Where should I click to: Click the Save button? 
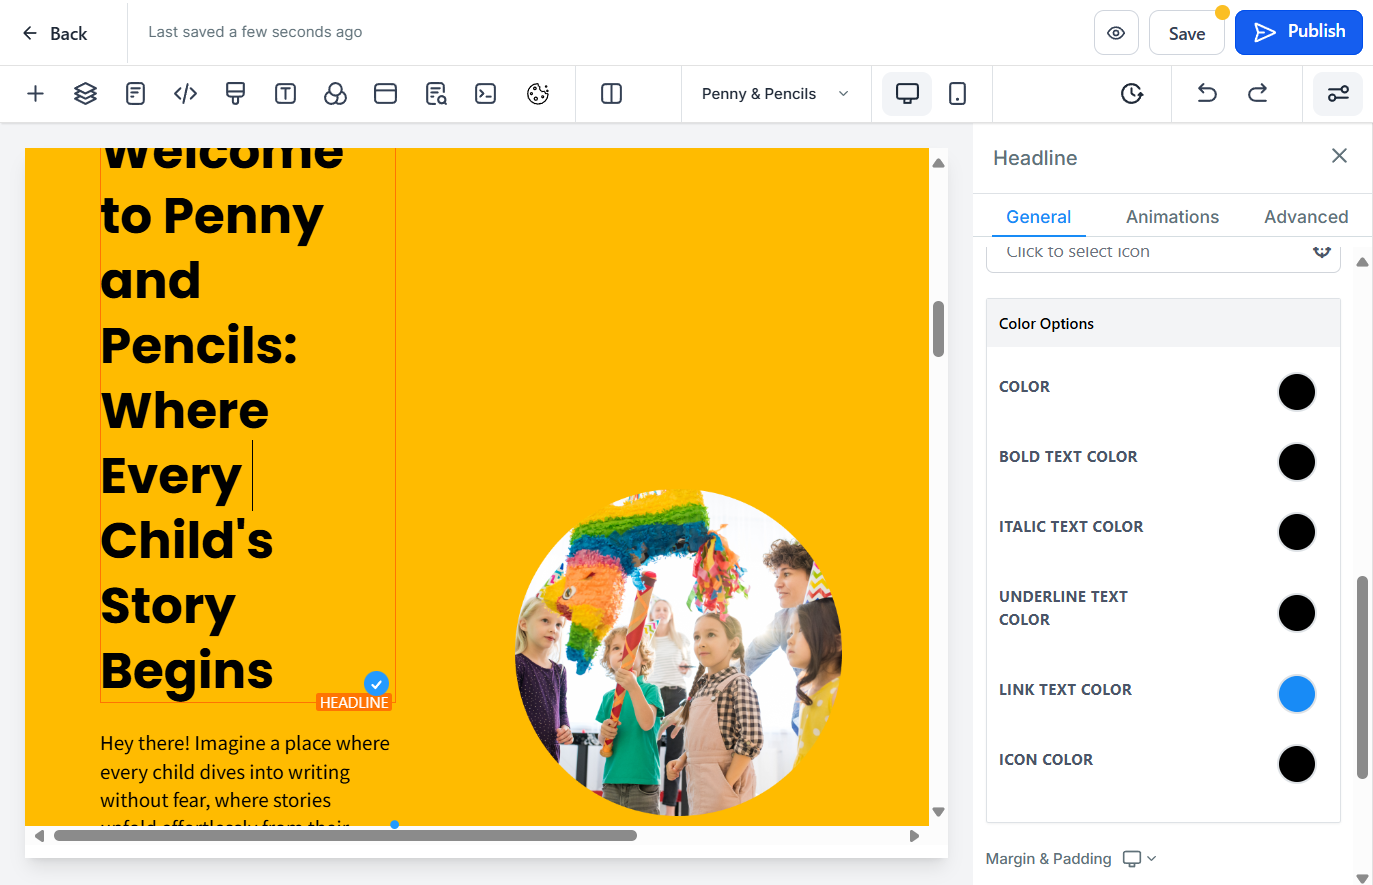(x=1187, y=33)
